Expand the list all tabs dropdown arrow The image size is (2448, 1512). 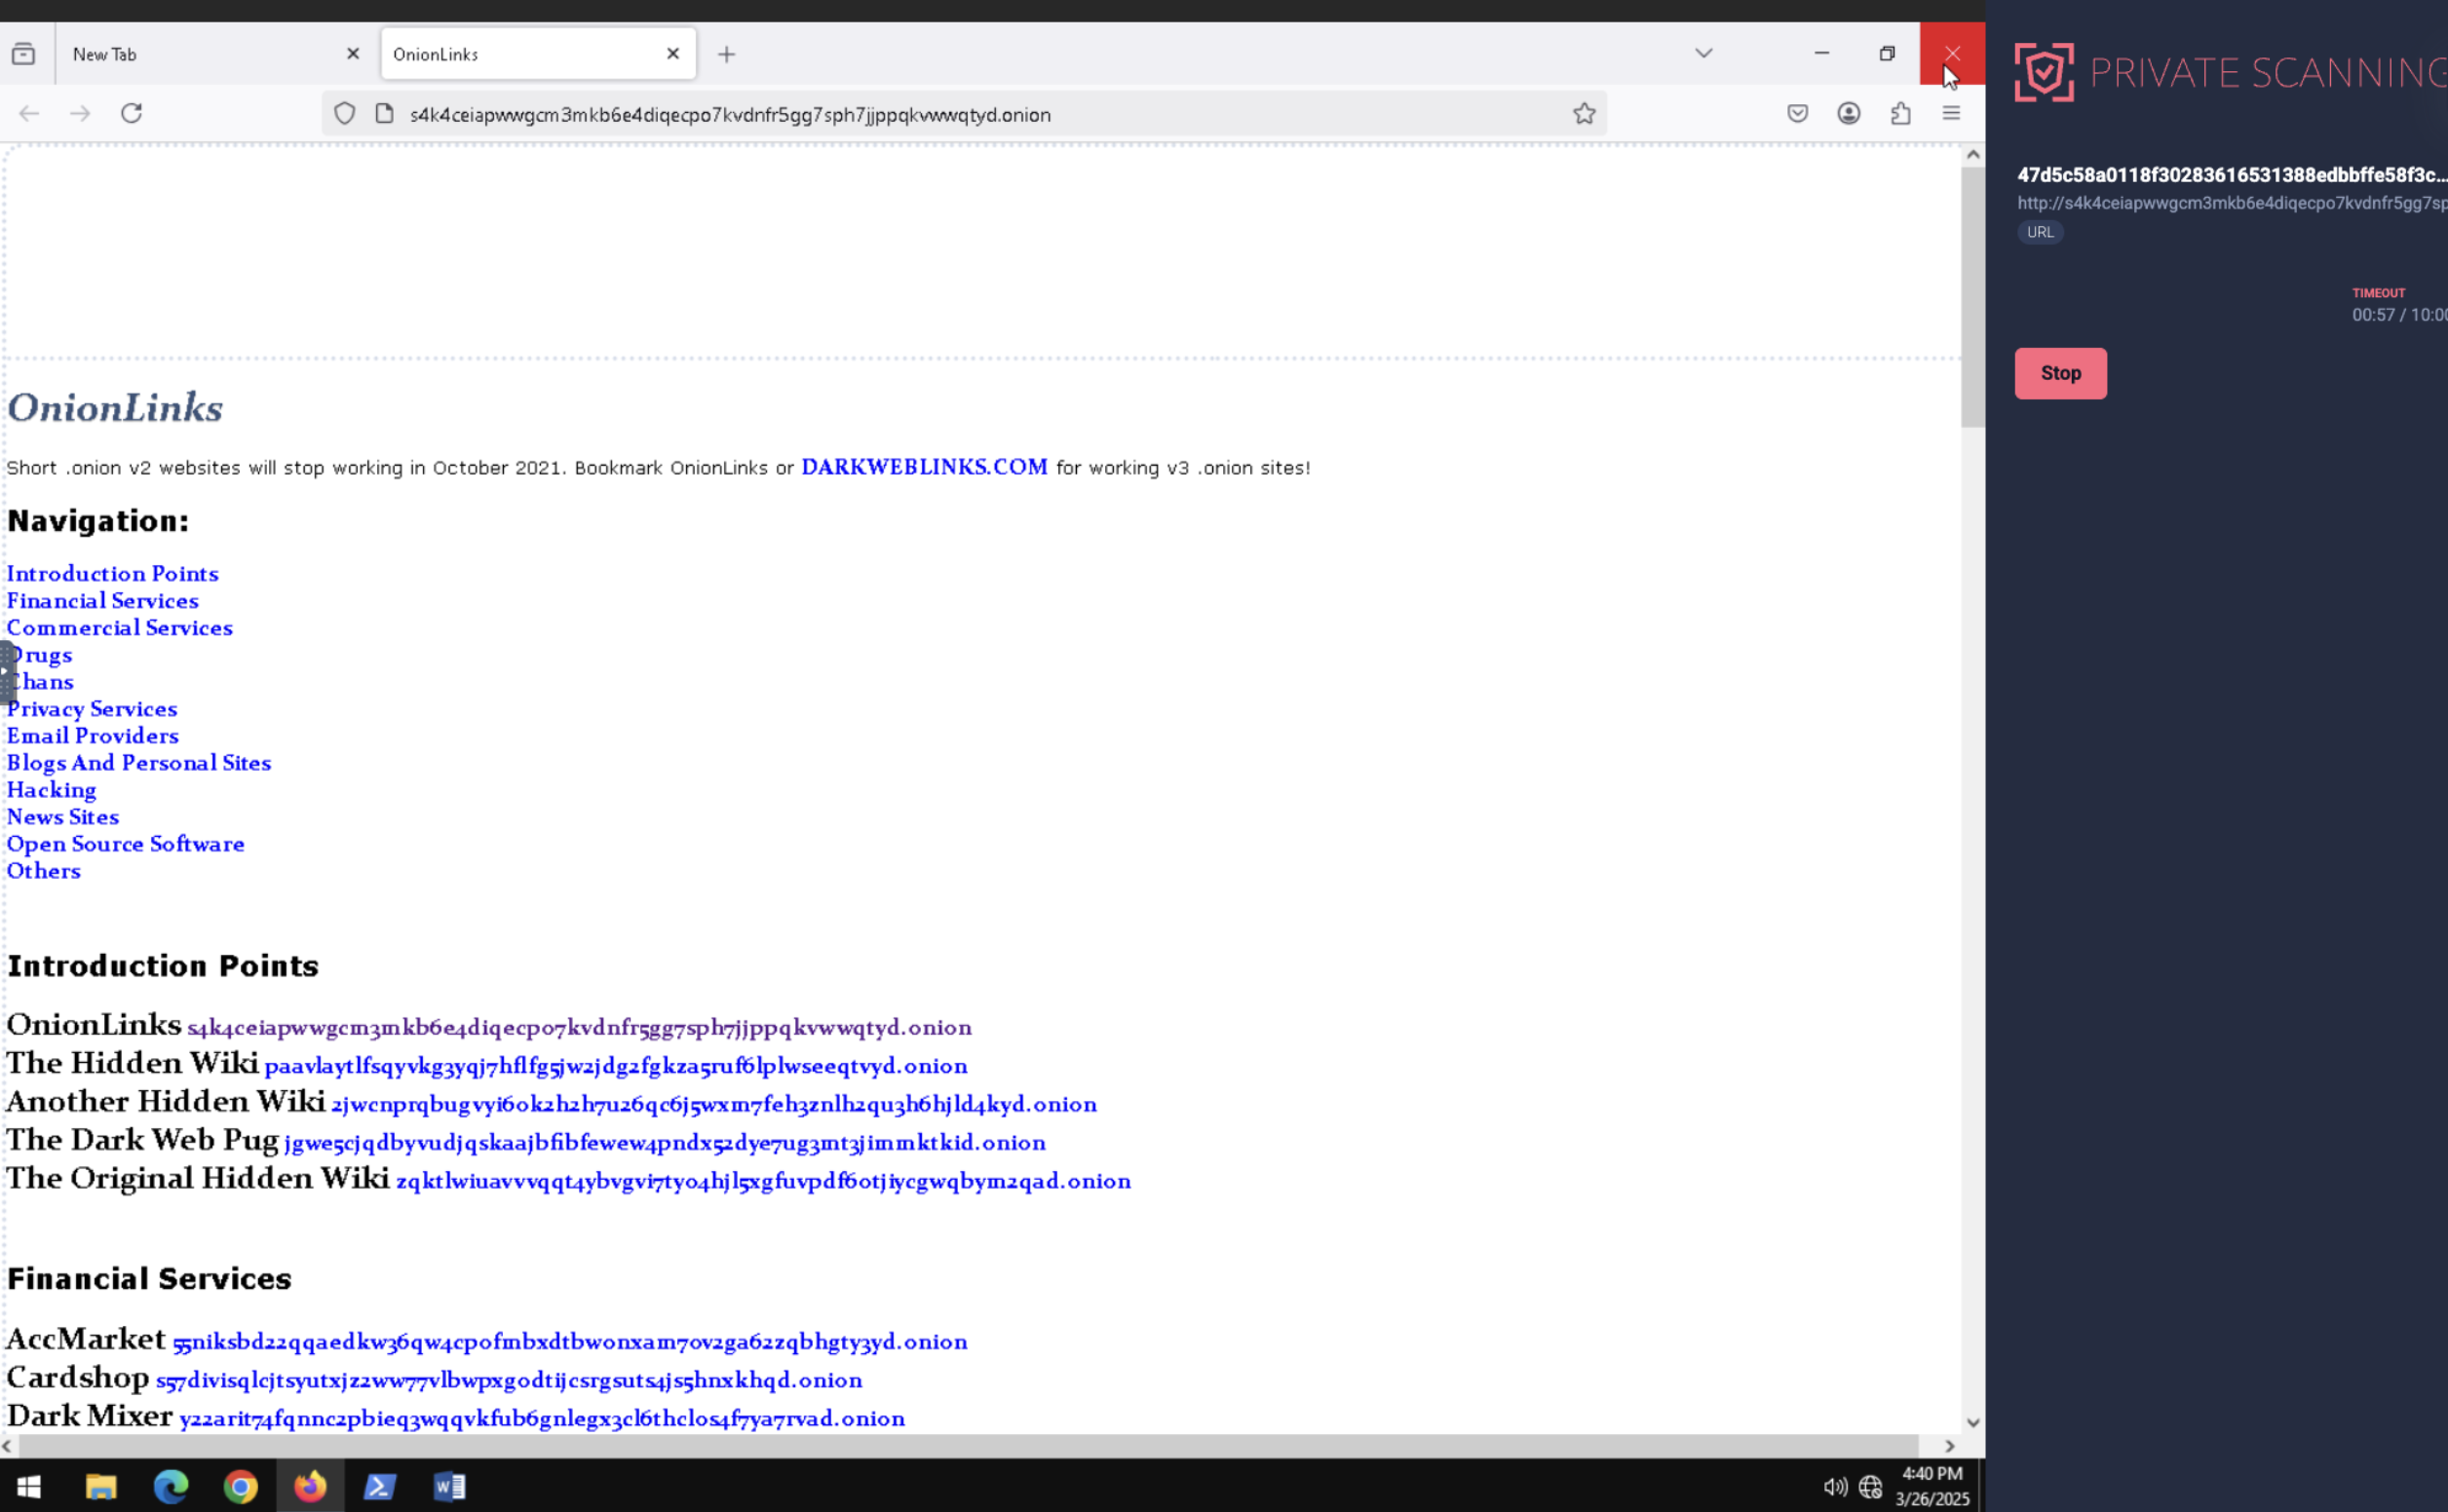1704,53
